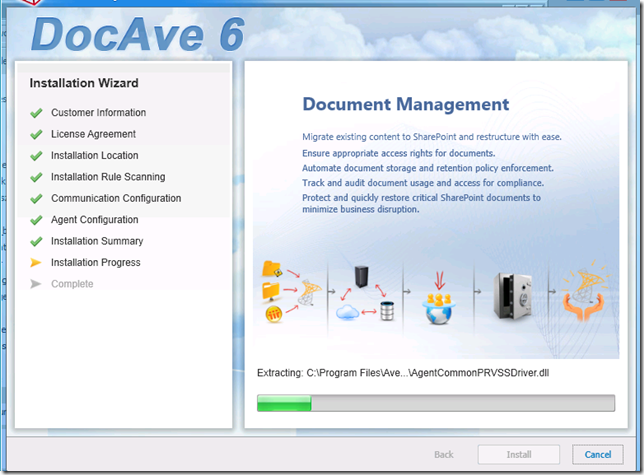This screenshot has width=644, height=475.
Task: Select the greyed Complete step
Action: point(72,284)
